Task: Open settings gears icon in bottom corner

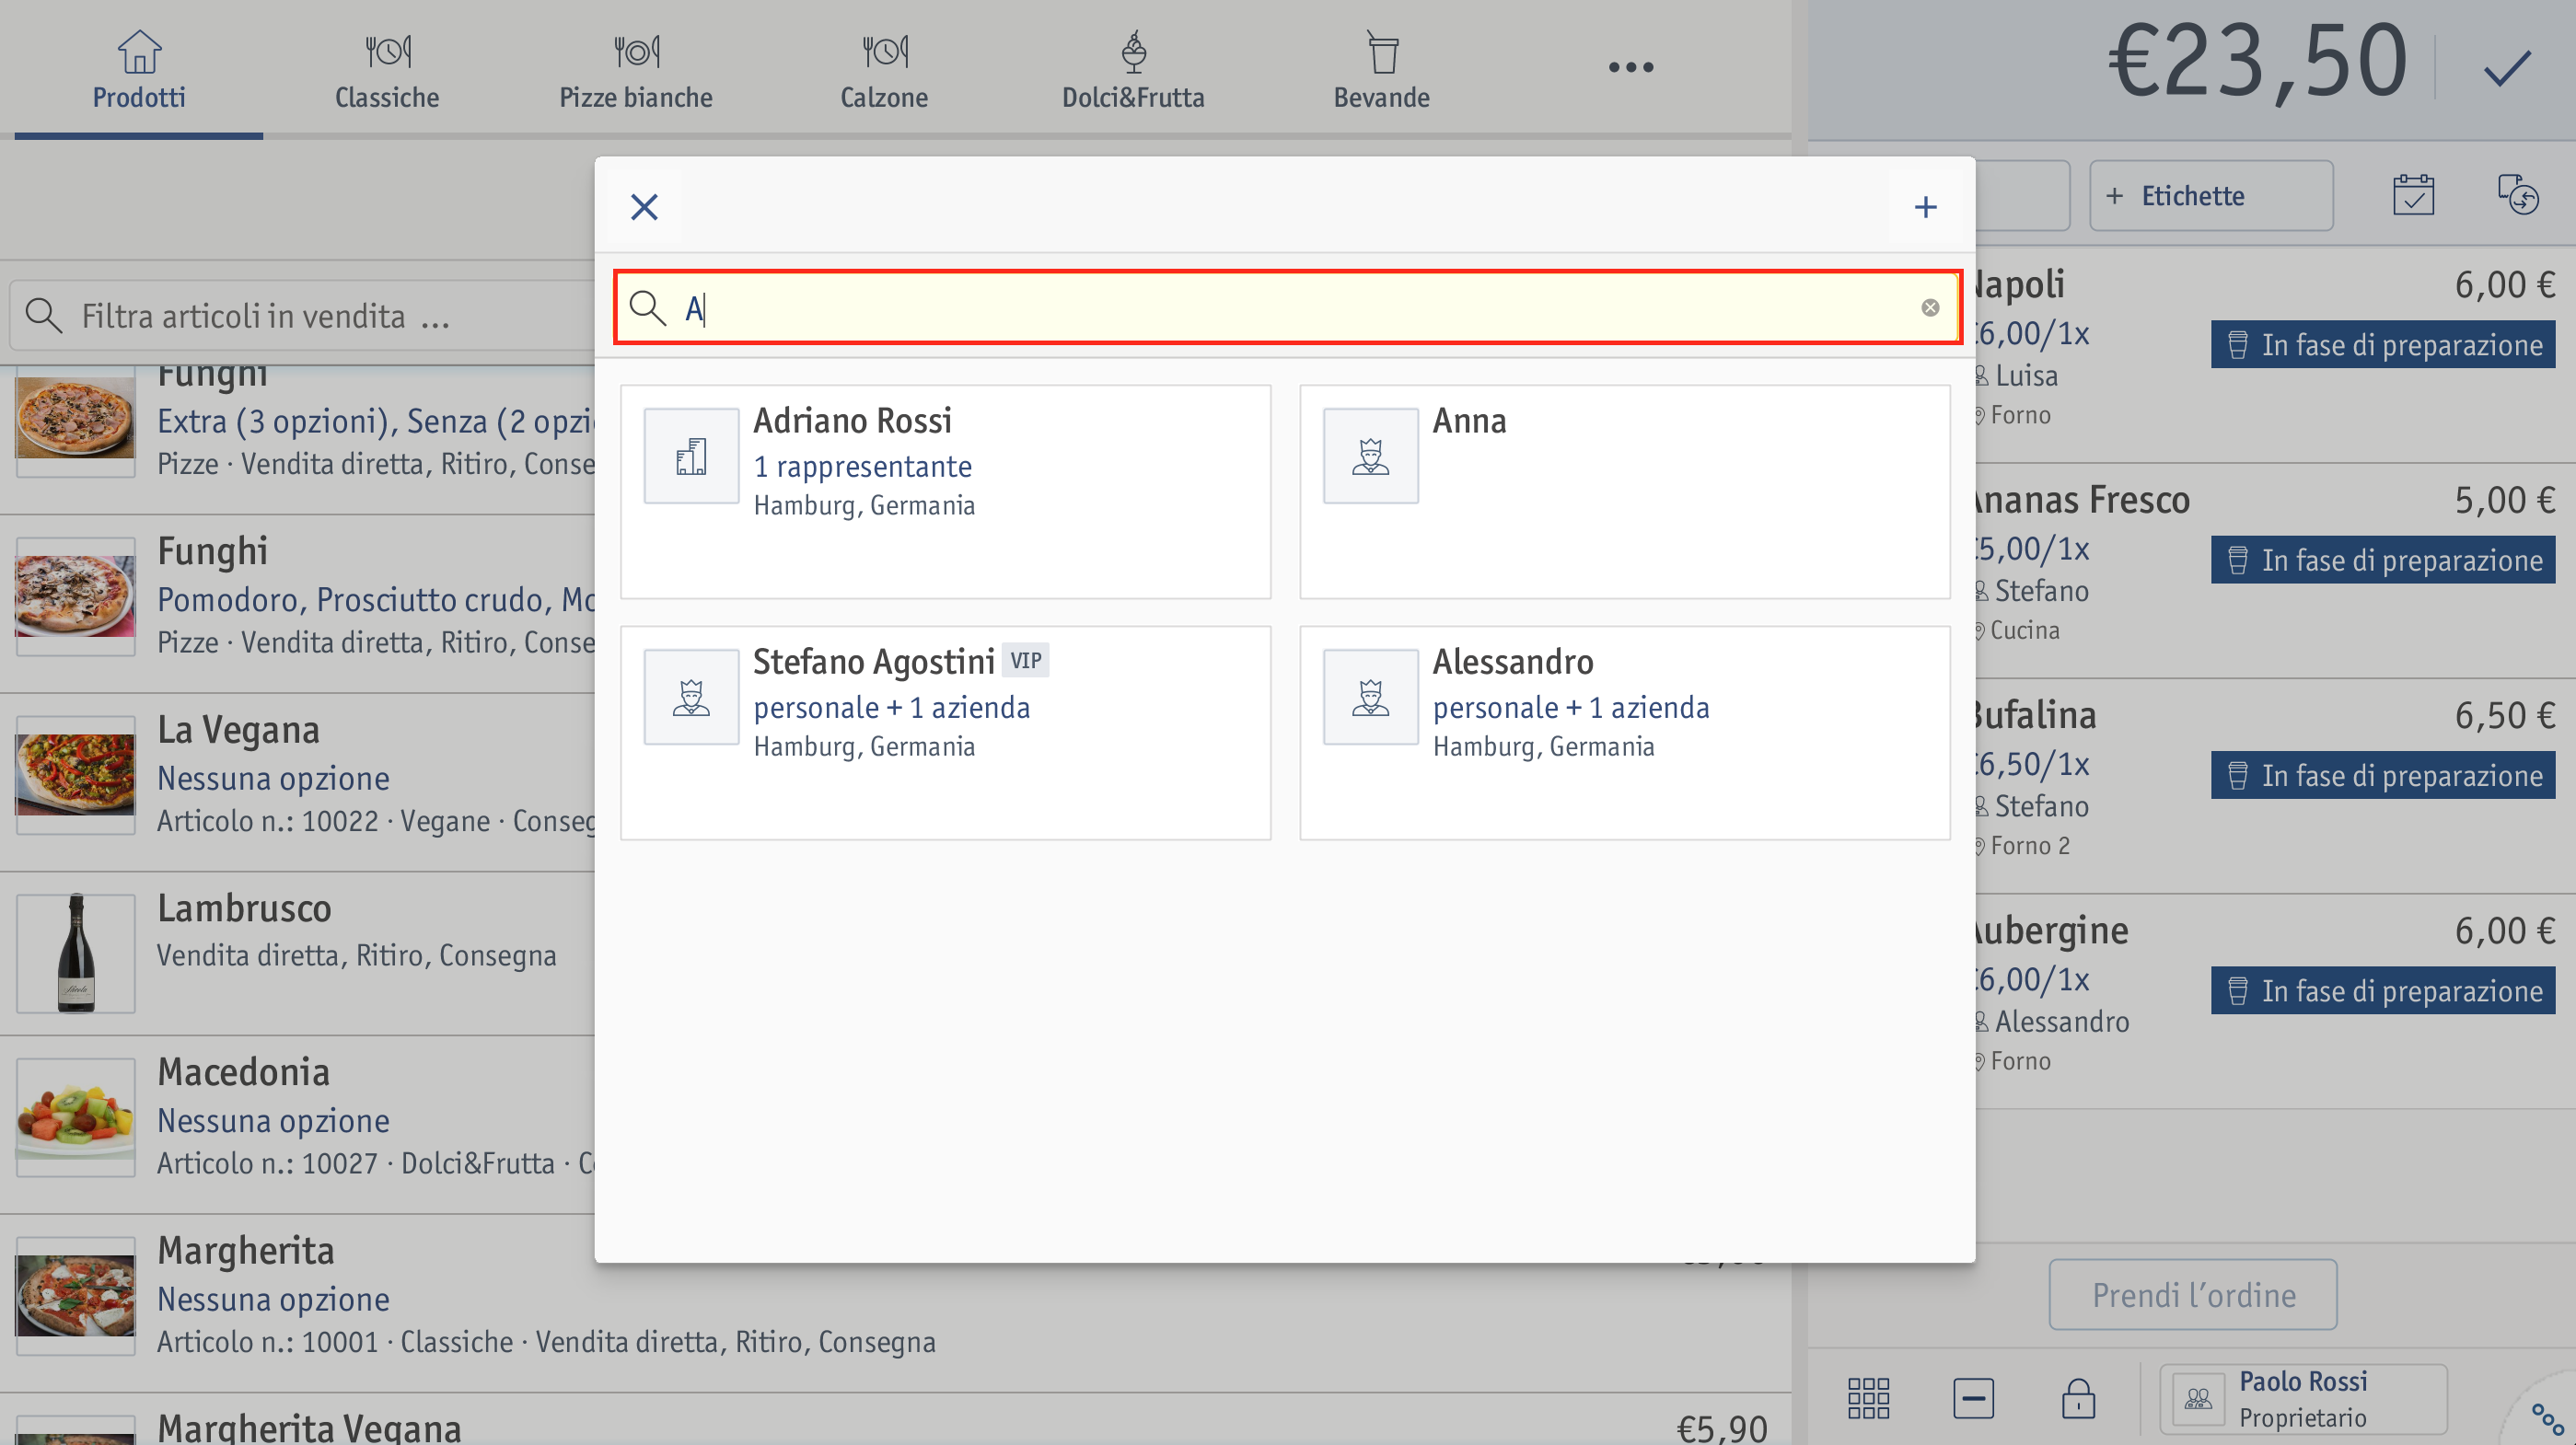Action: point(2546,1418)
